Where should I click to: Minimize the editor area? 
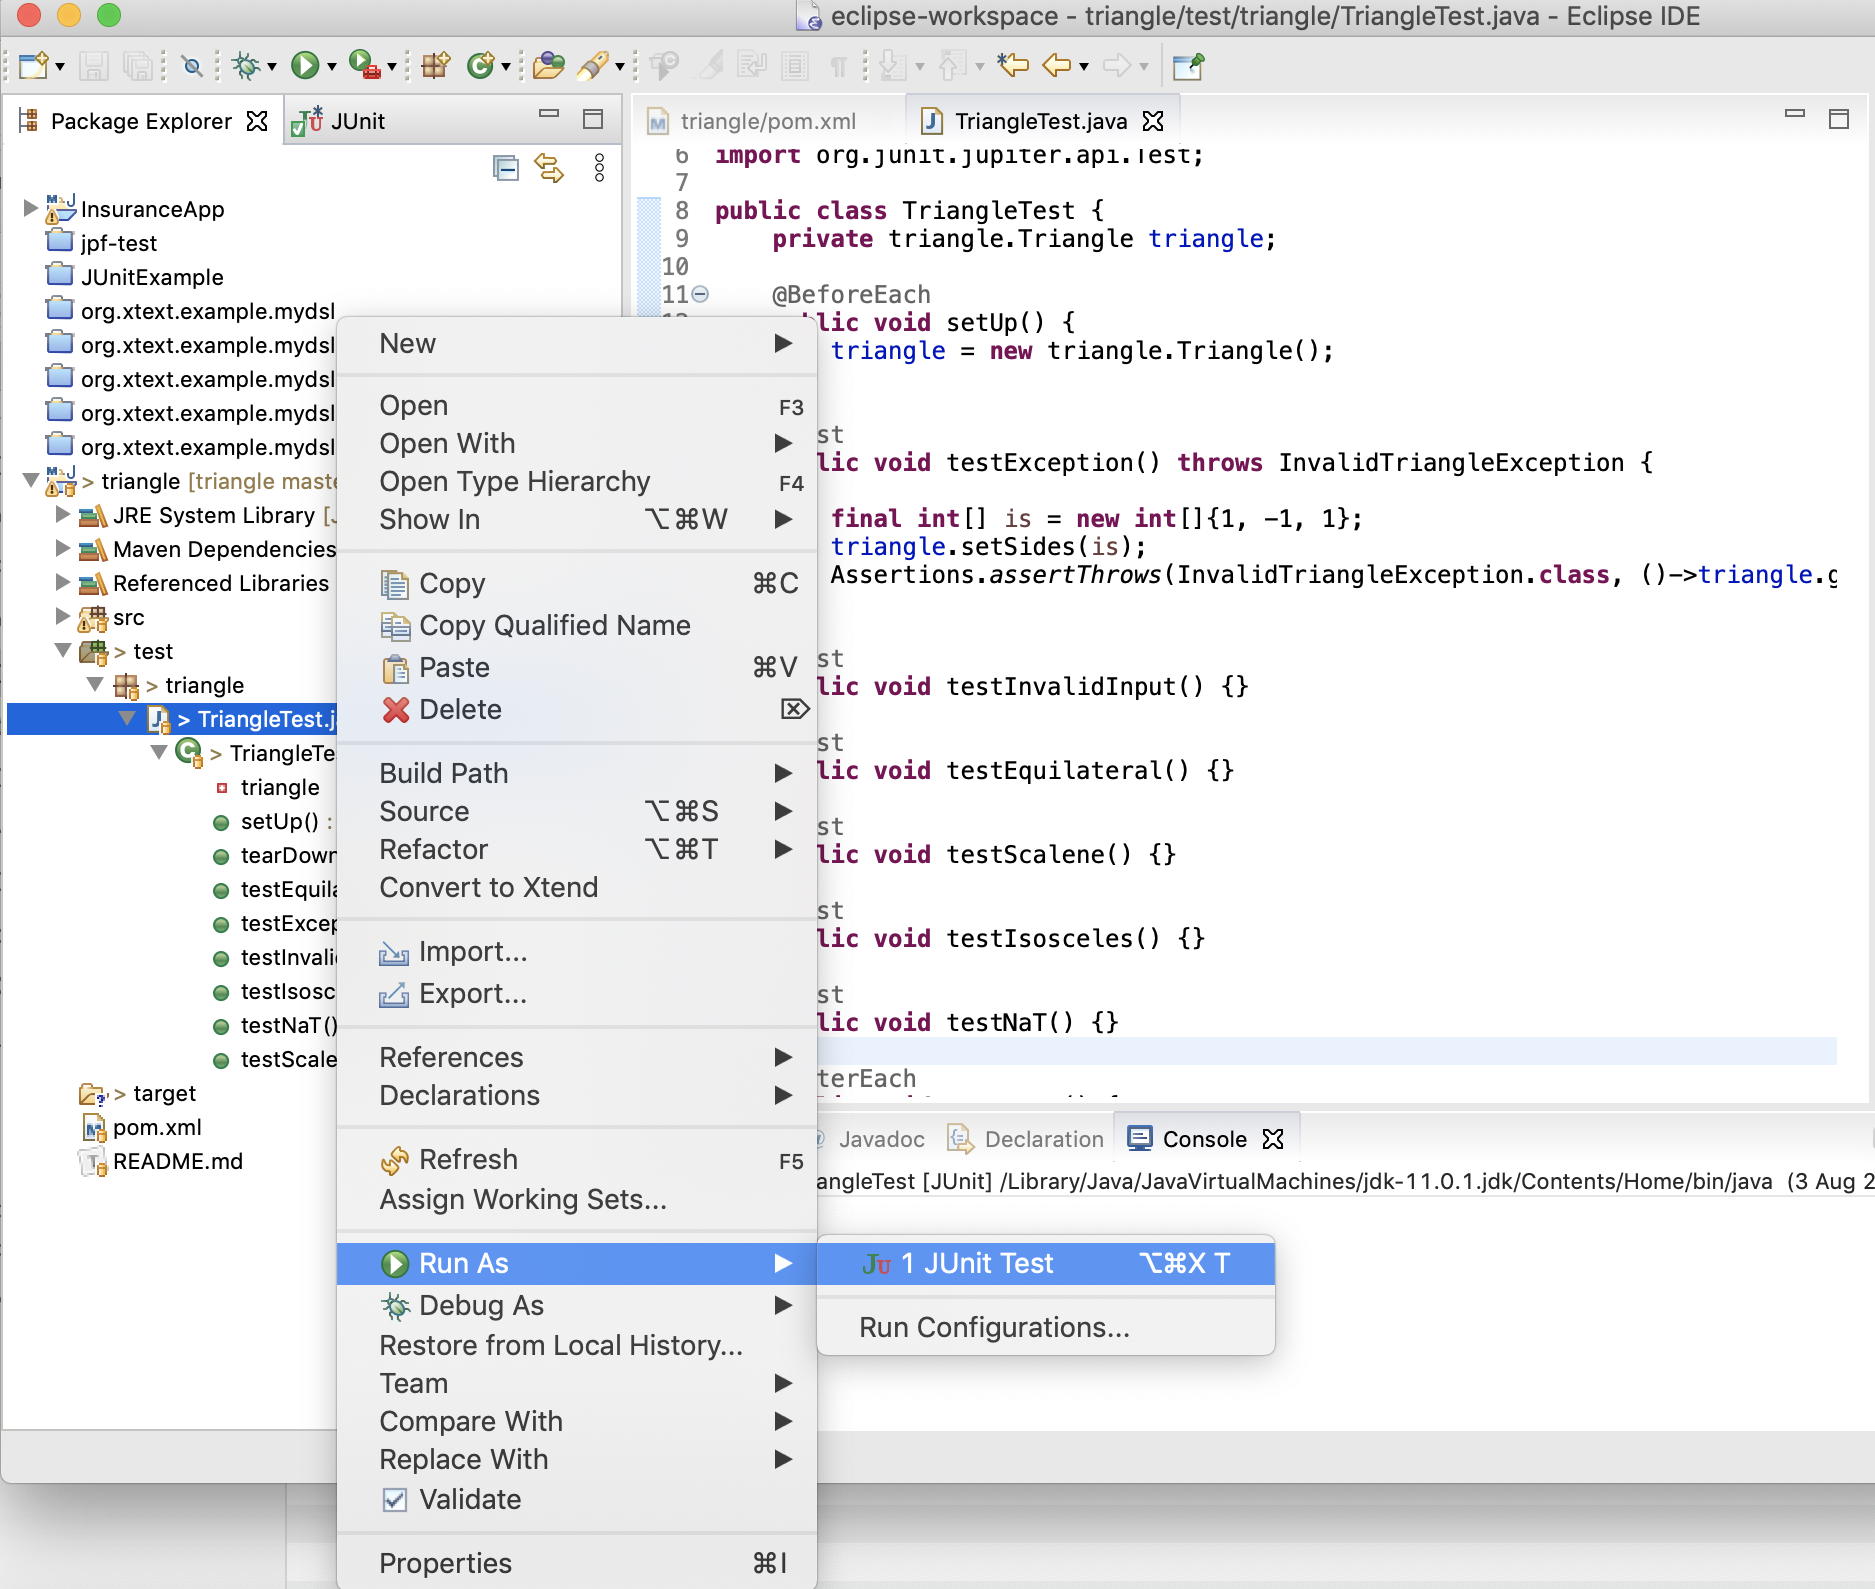pos(1795,114)
